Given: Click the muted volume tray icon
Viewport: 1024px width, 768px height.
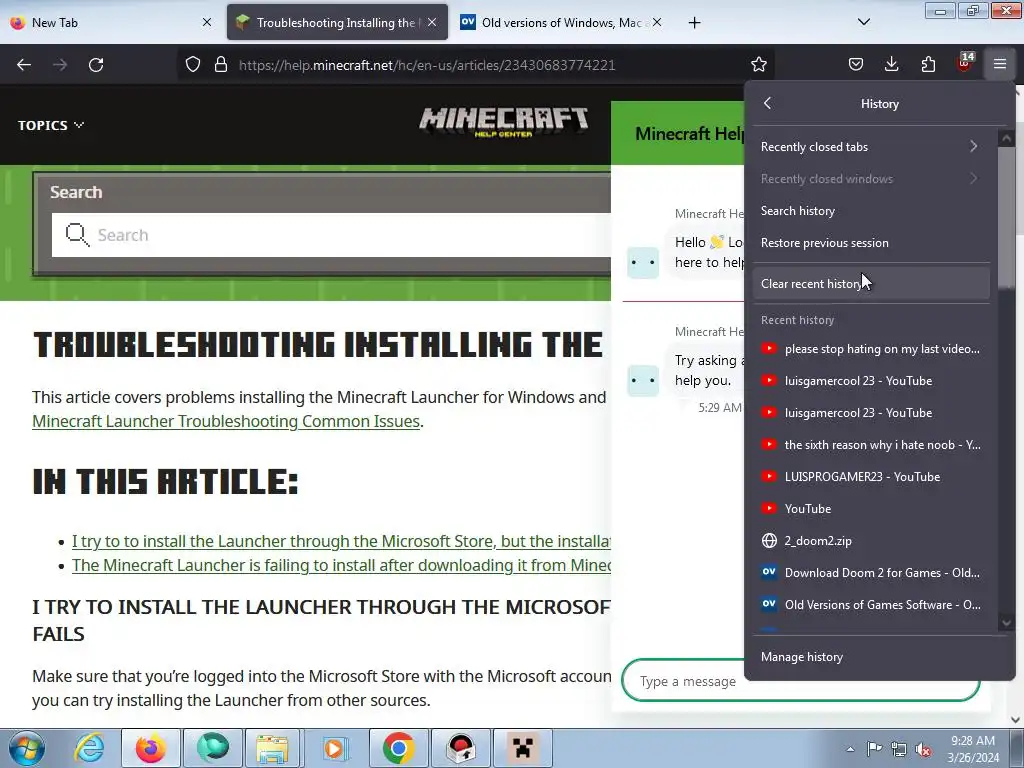Looking at the screenshot, I should click(x=923, y=749).
